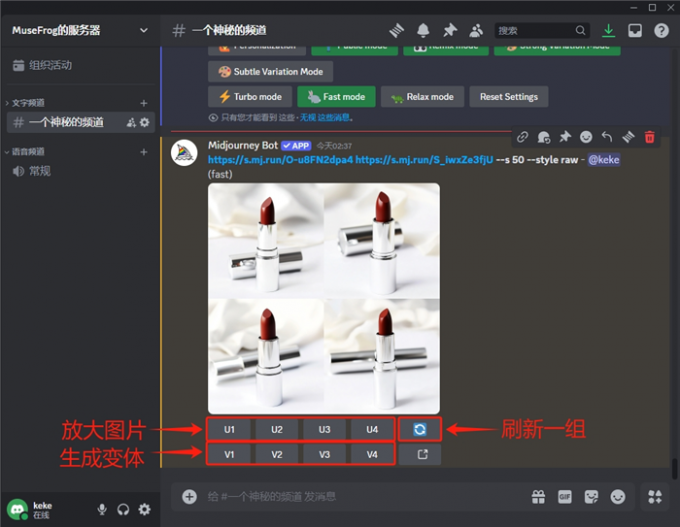Click the apps icon in message hover toolbar

[544, 137]
